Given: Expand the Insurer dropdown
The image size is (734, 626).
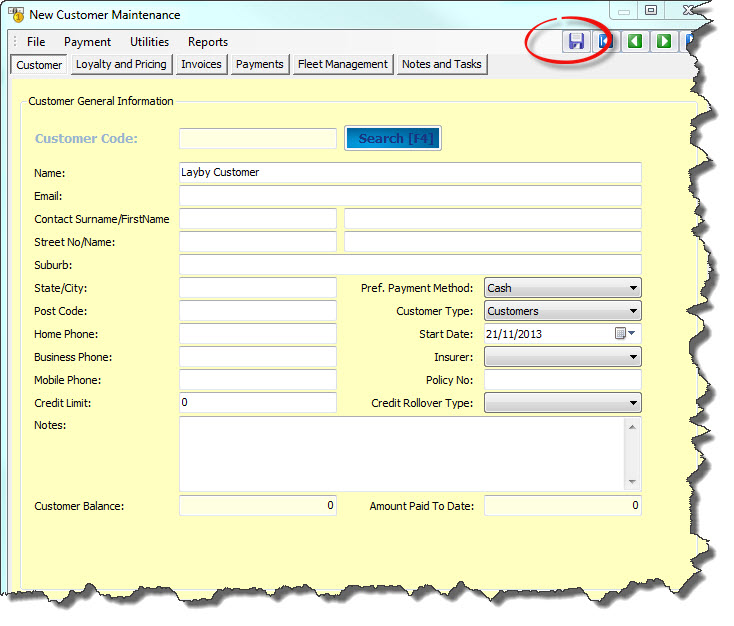Looking at the screenshot, I should [633, 356].
